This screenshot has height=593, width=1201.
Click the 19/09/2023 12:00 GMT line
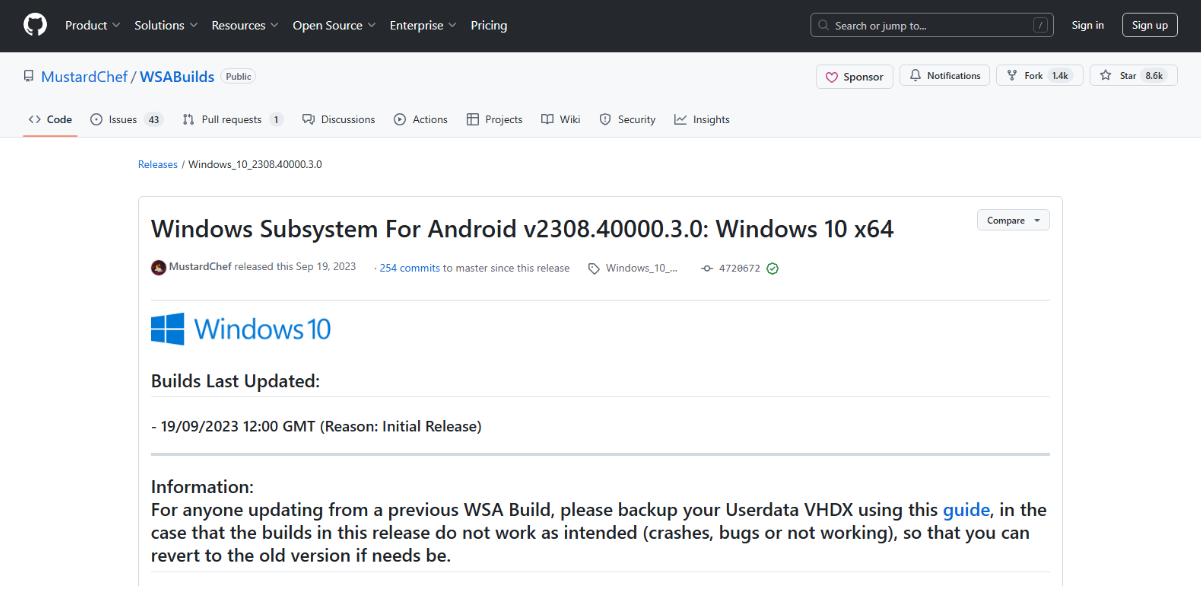316,426
